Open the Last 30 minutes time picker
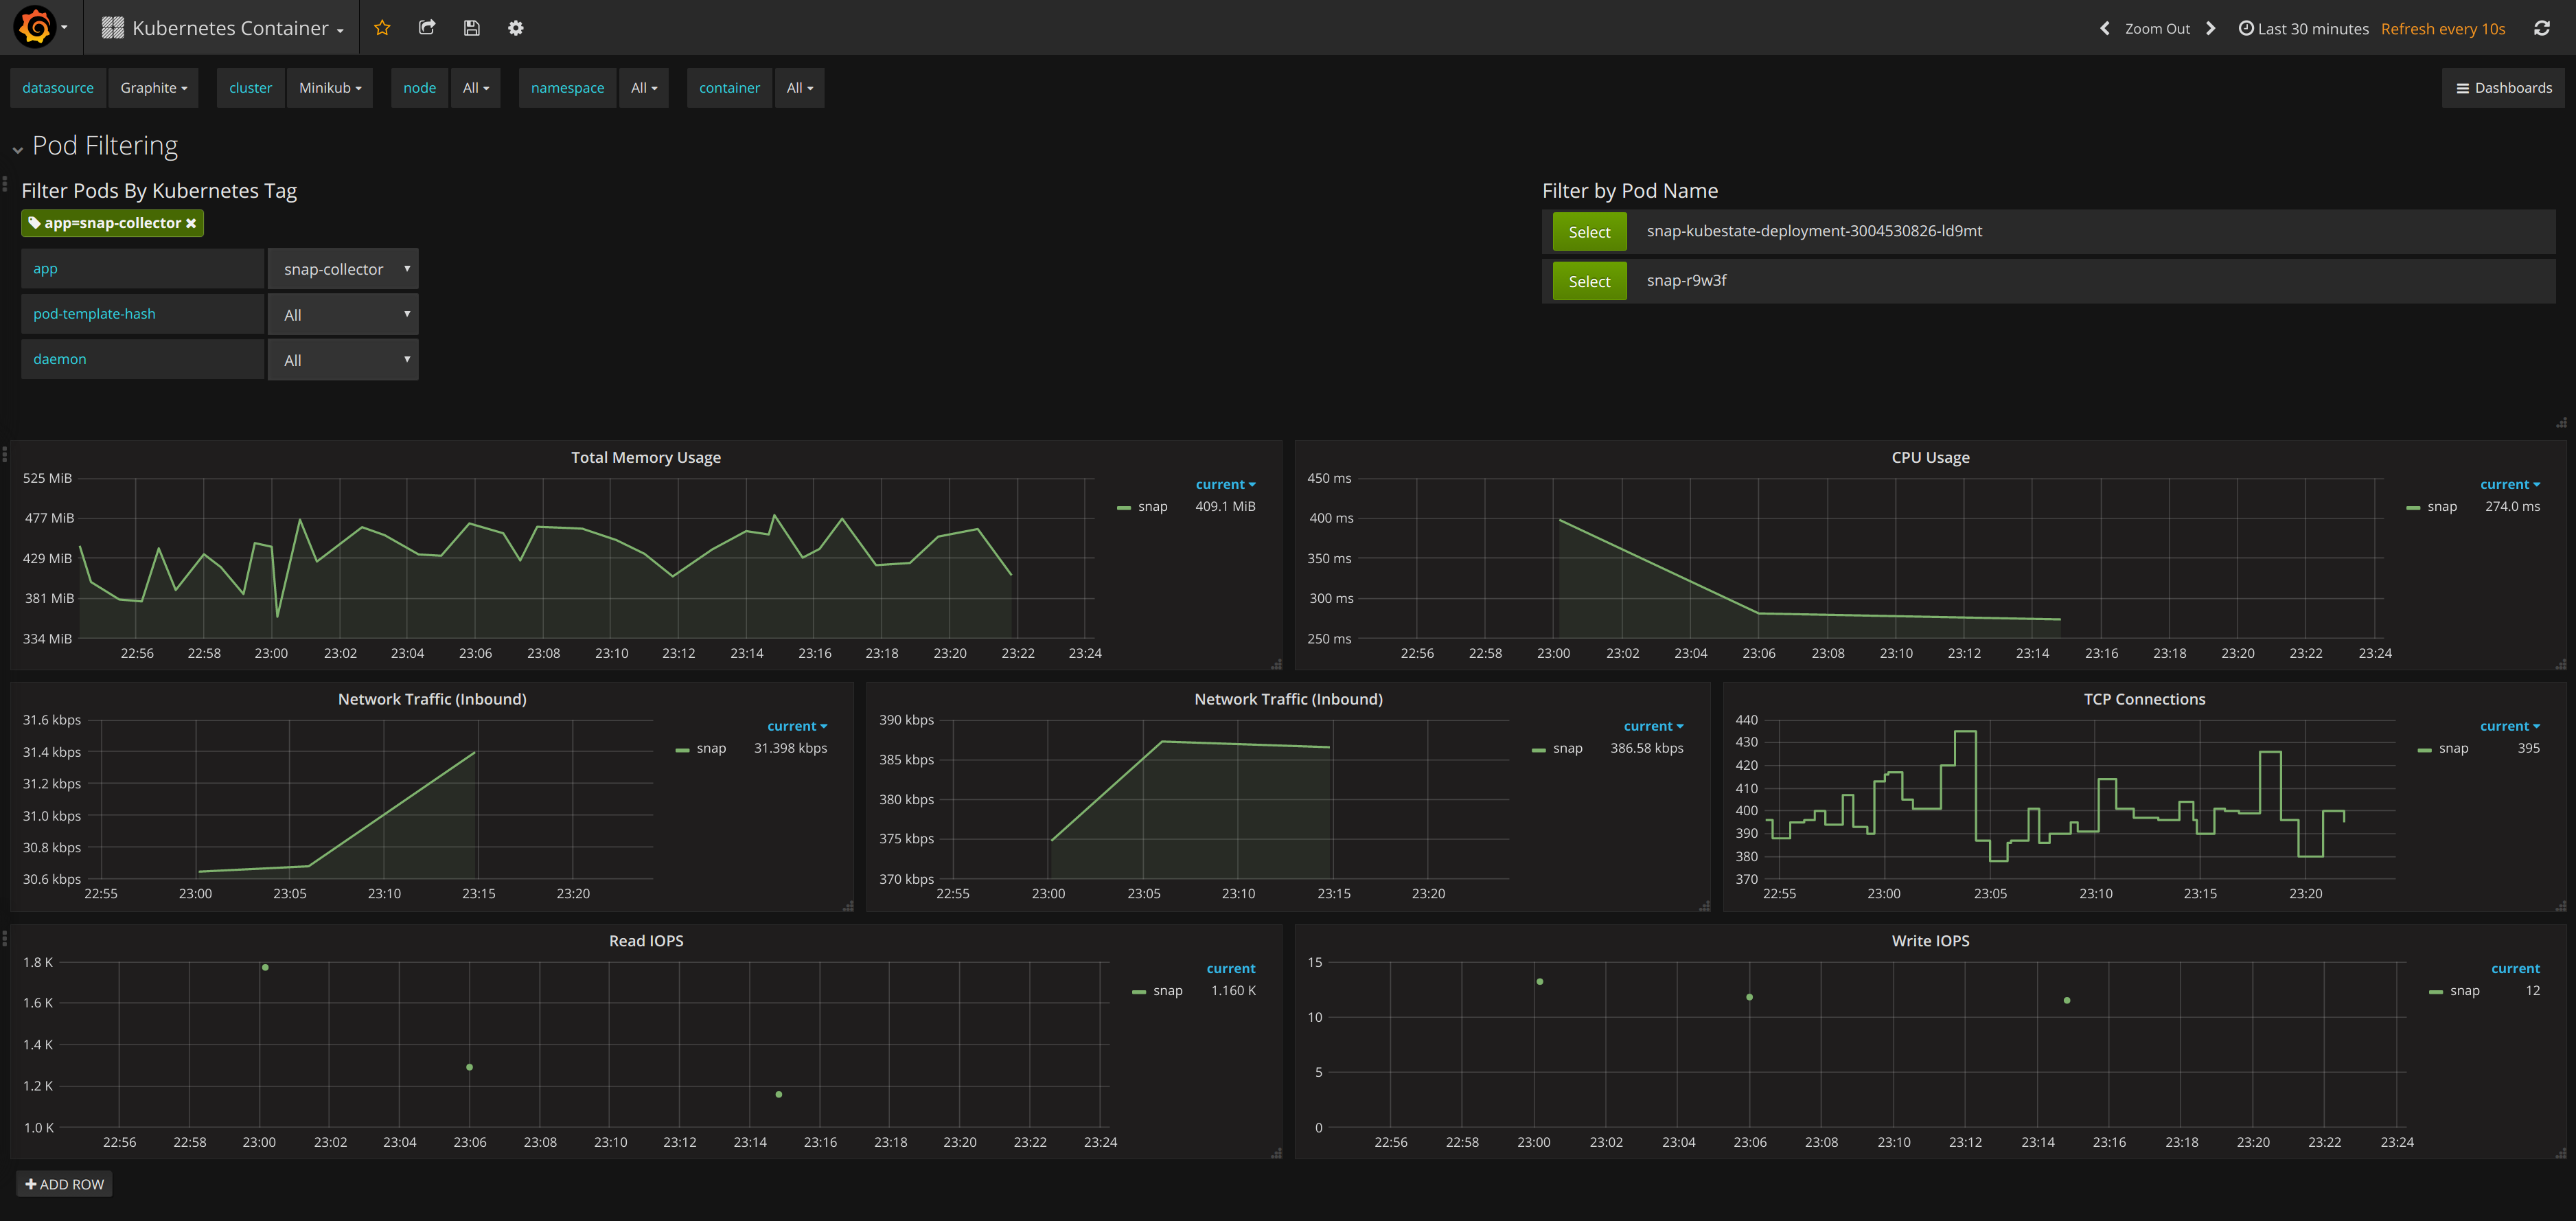Image resolution: width=2576 pixels, height=1221 pixels. (x=2303, y=28)
